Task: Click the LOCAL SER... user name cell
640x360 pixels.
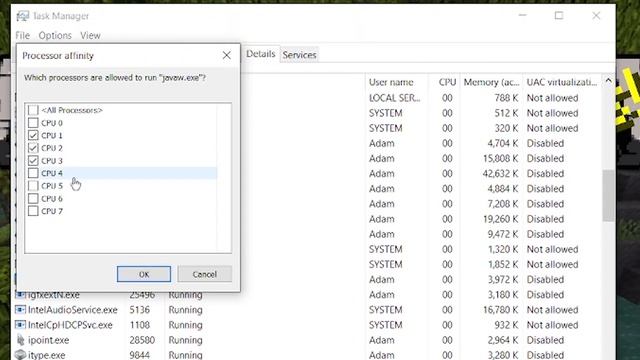Action: click(x=394, y=98)
